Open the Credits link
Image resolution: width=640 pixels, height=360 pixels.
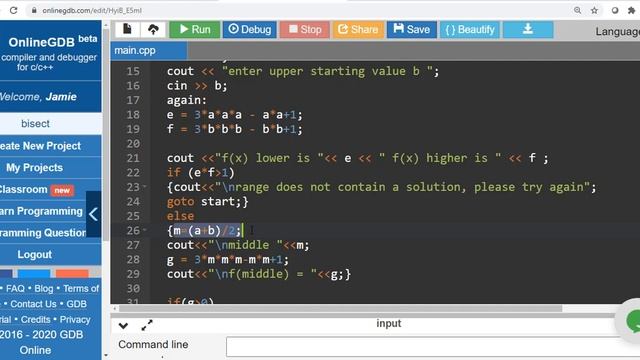click(x=36, y=320)
